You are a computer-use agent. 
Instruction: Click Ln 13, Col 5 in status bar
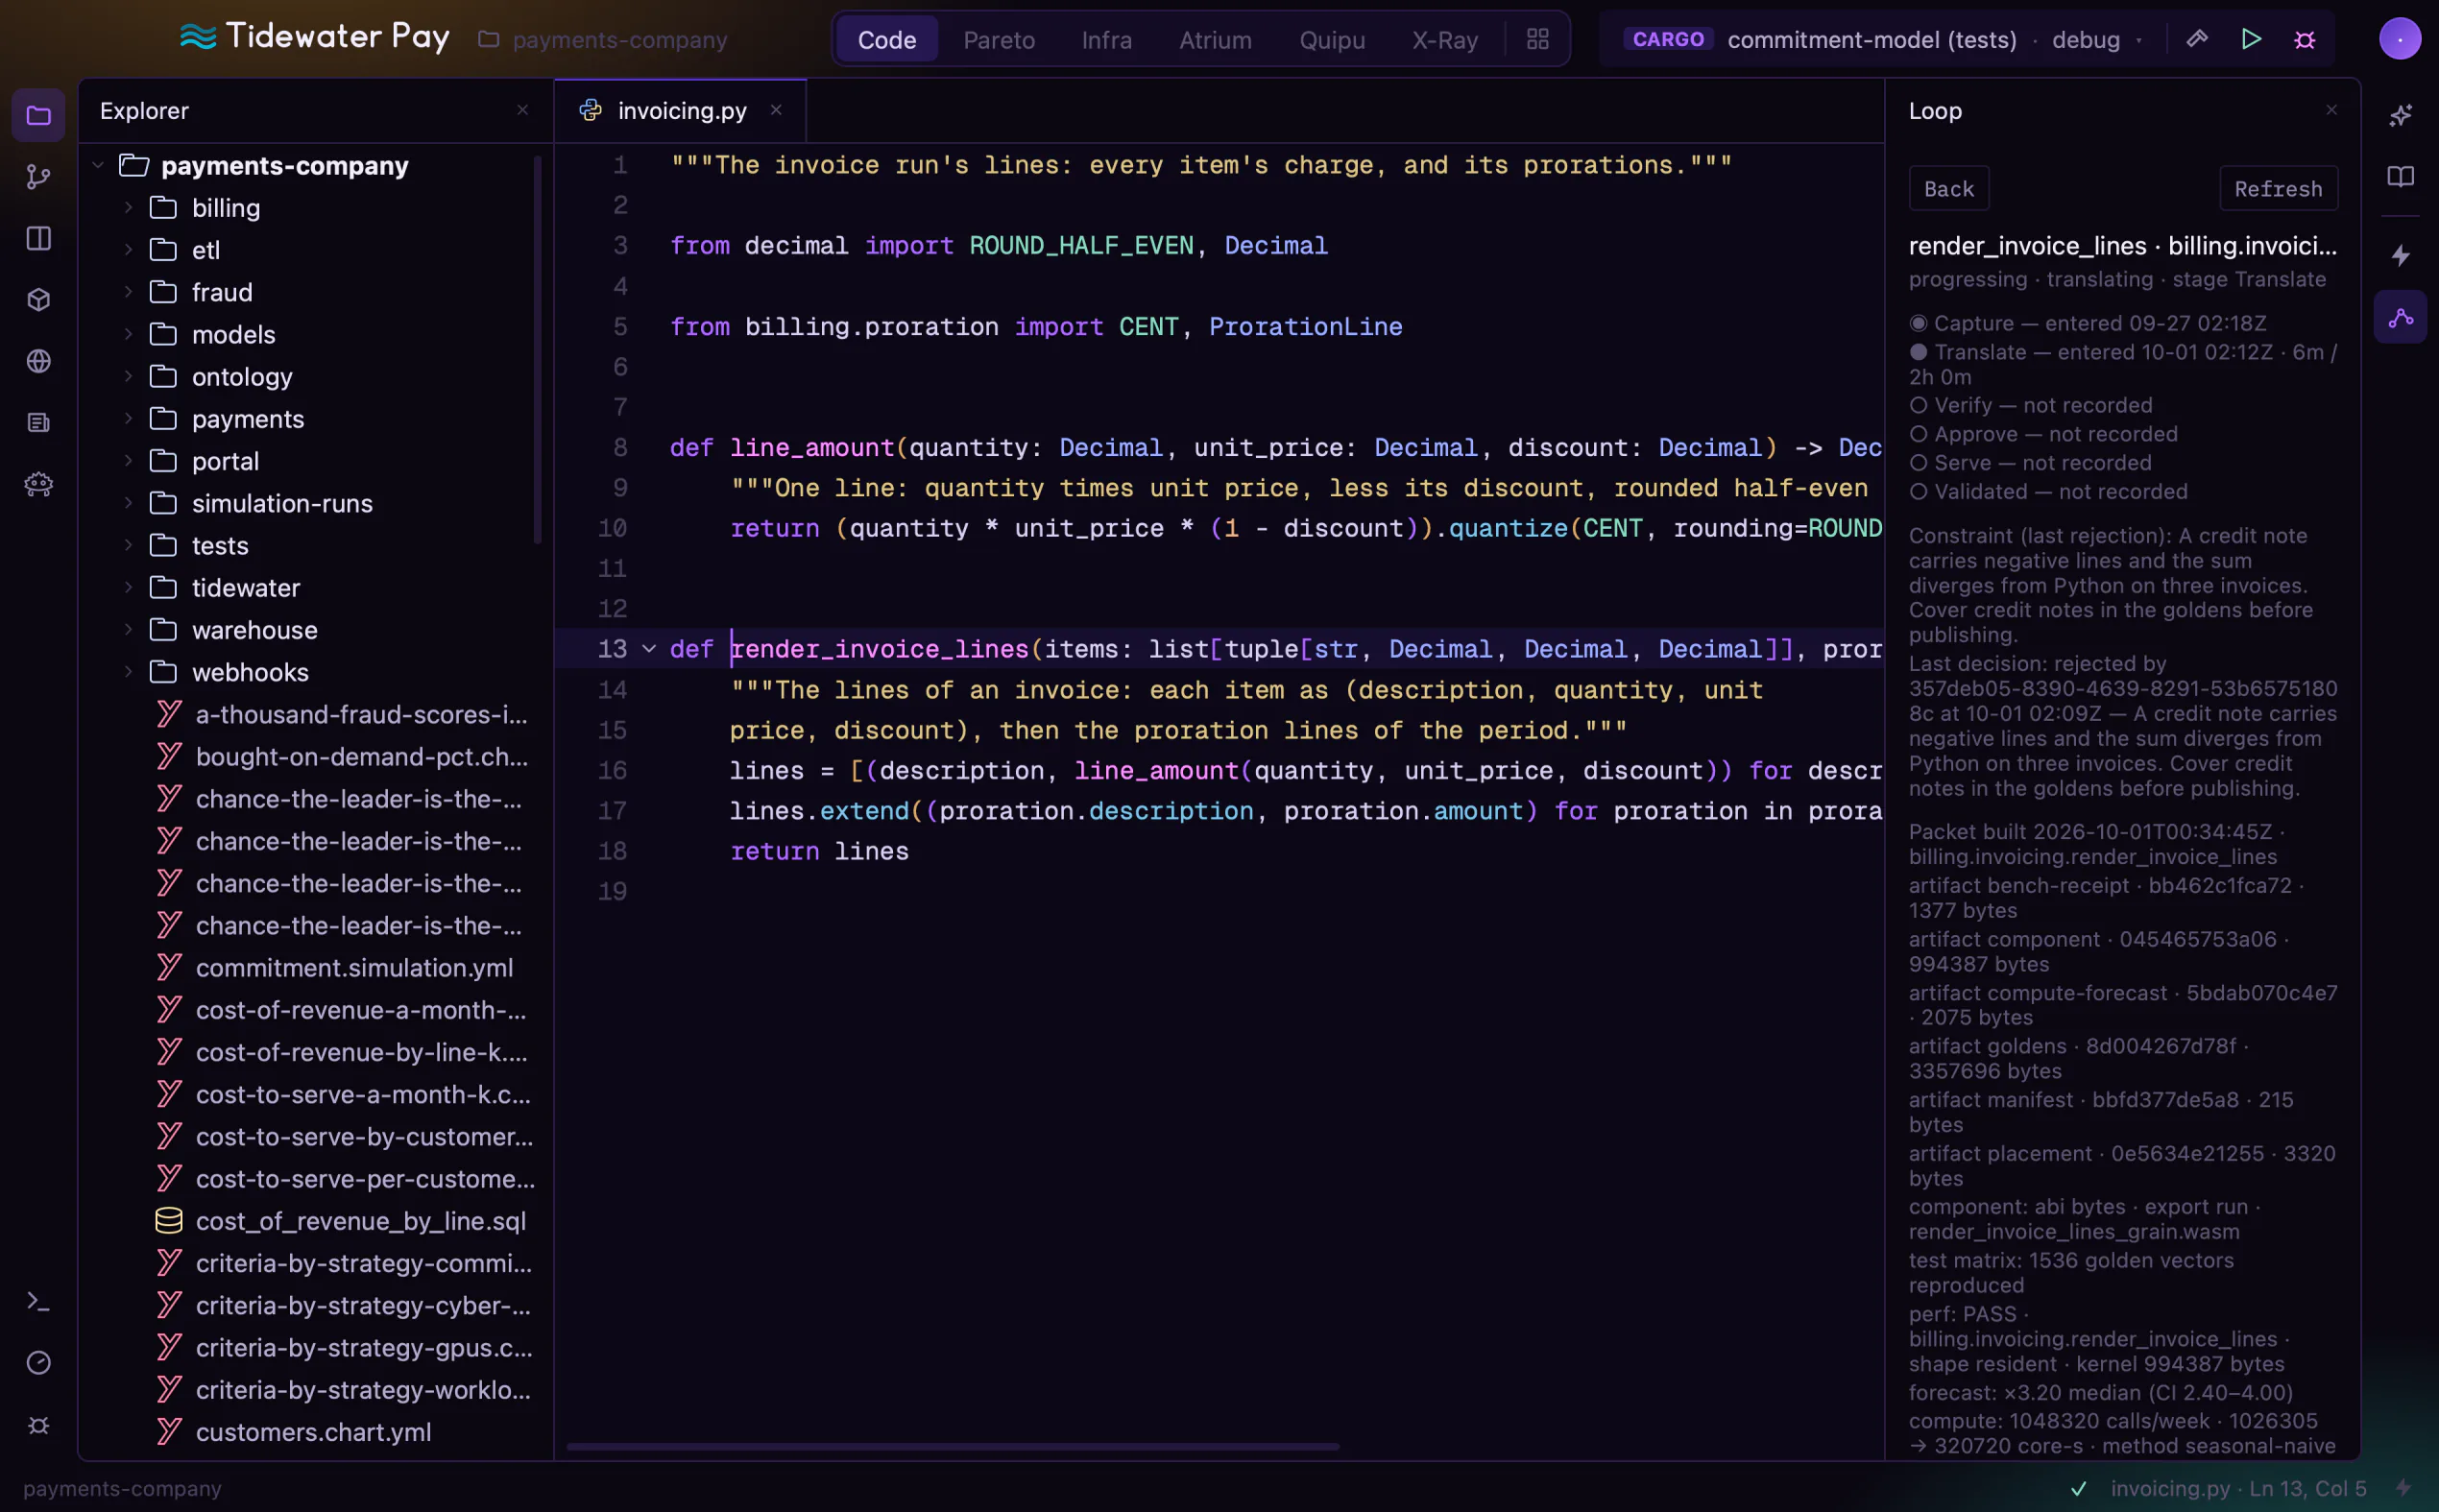pos(2307,1488)
